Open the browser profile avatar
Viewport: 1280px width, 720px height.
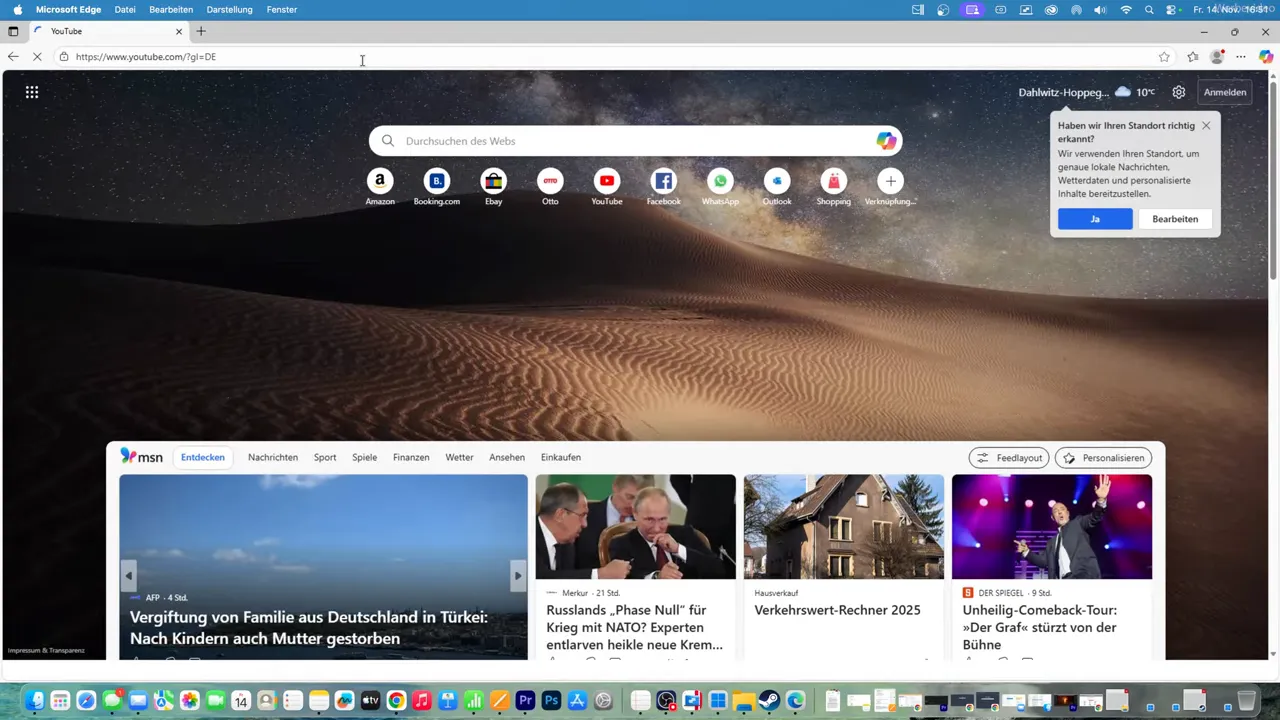click(1217, 57)
